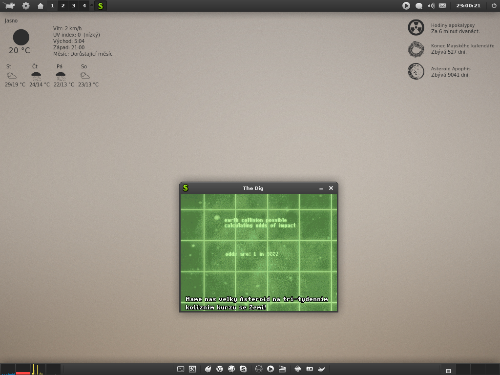Image resolution: width=500 pixels, height=375 pixels.
Task: Click the Czech subtitle in The Dig
Action: [257, 303]
